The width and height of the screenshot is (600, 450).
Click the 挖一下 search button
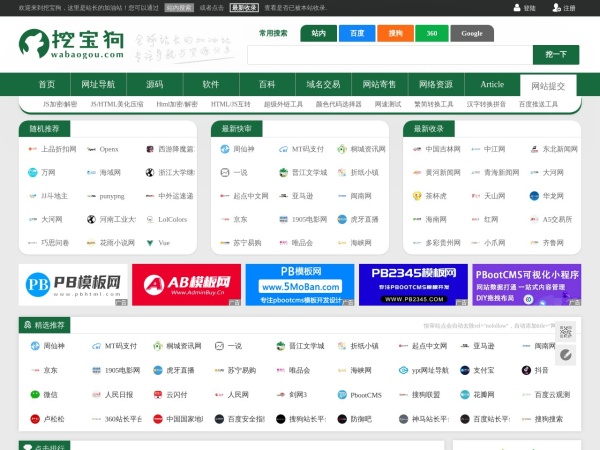tap(556, 55)
